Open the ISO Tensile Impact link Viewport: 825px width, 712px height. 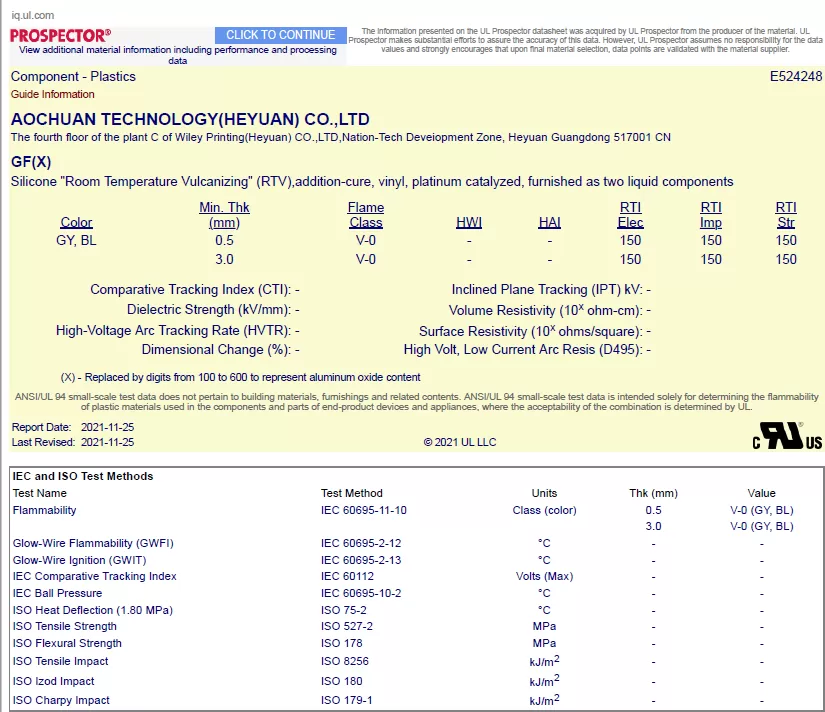click(61, 661)
